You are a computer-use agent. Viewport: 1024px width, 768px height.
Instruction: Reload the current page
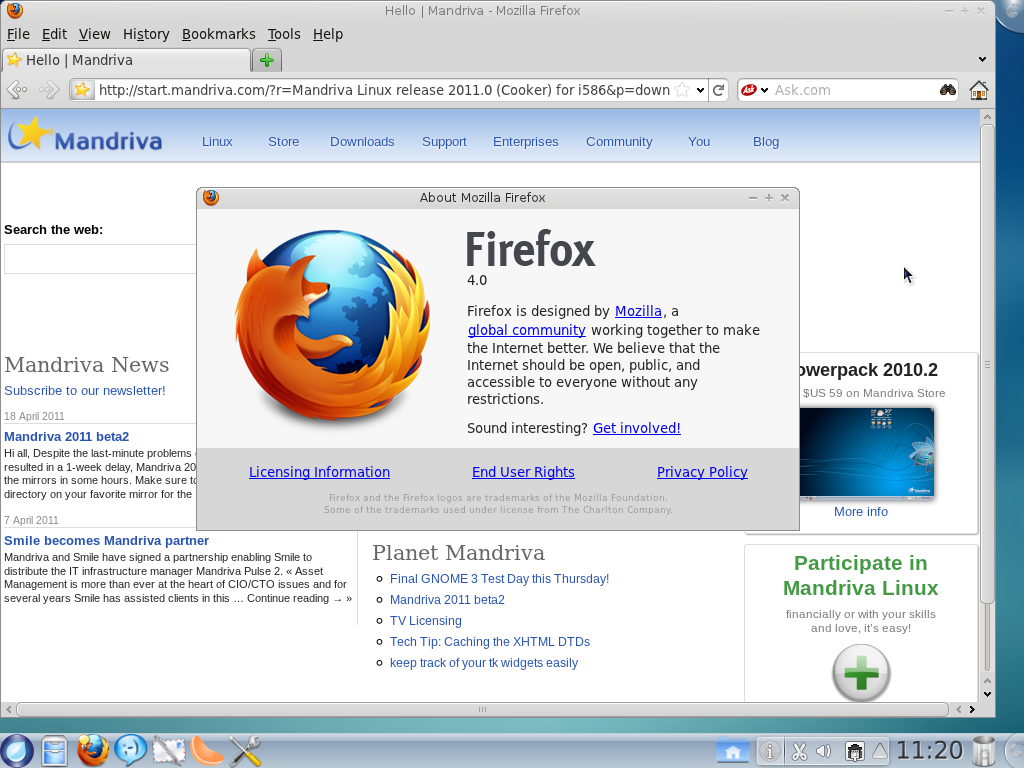pos(718,89)
